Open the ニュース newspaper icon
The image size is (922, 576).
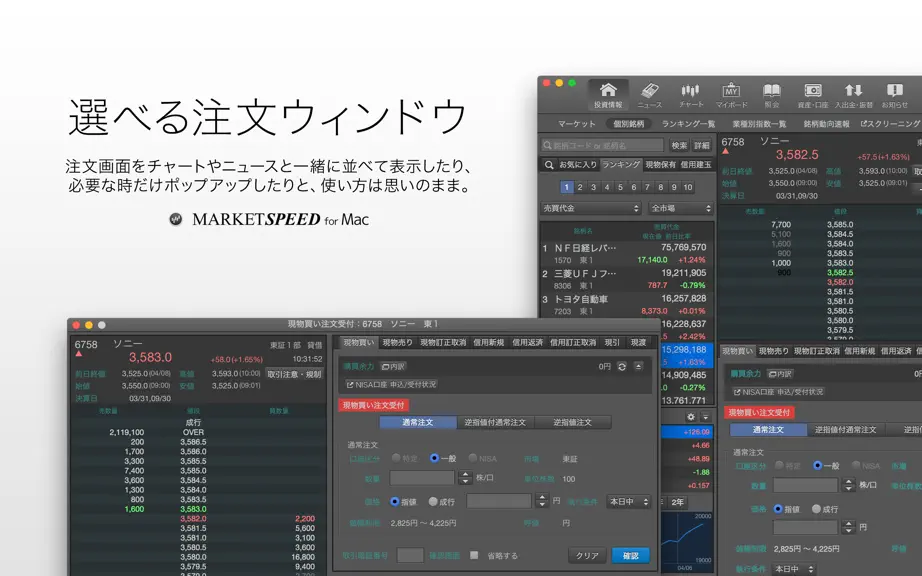pyautogui.click(x=650, y=95)
